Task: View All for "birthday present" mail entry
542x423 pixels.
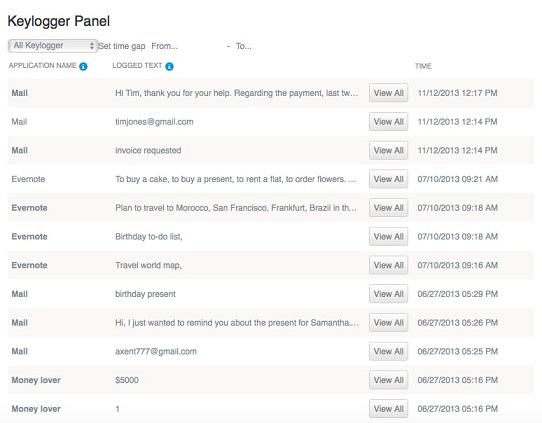Action: [389, 294]
